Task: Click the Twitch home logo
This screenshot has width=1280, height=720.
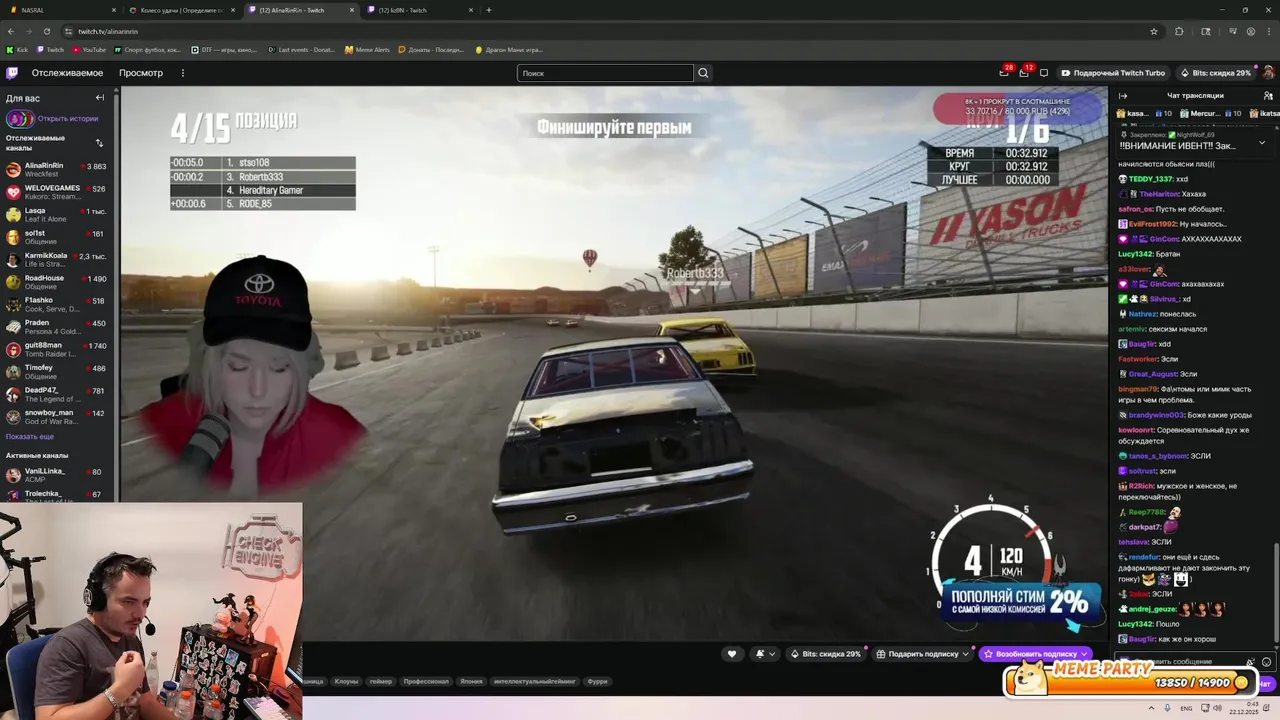Action: tap(12, 73)
